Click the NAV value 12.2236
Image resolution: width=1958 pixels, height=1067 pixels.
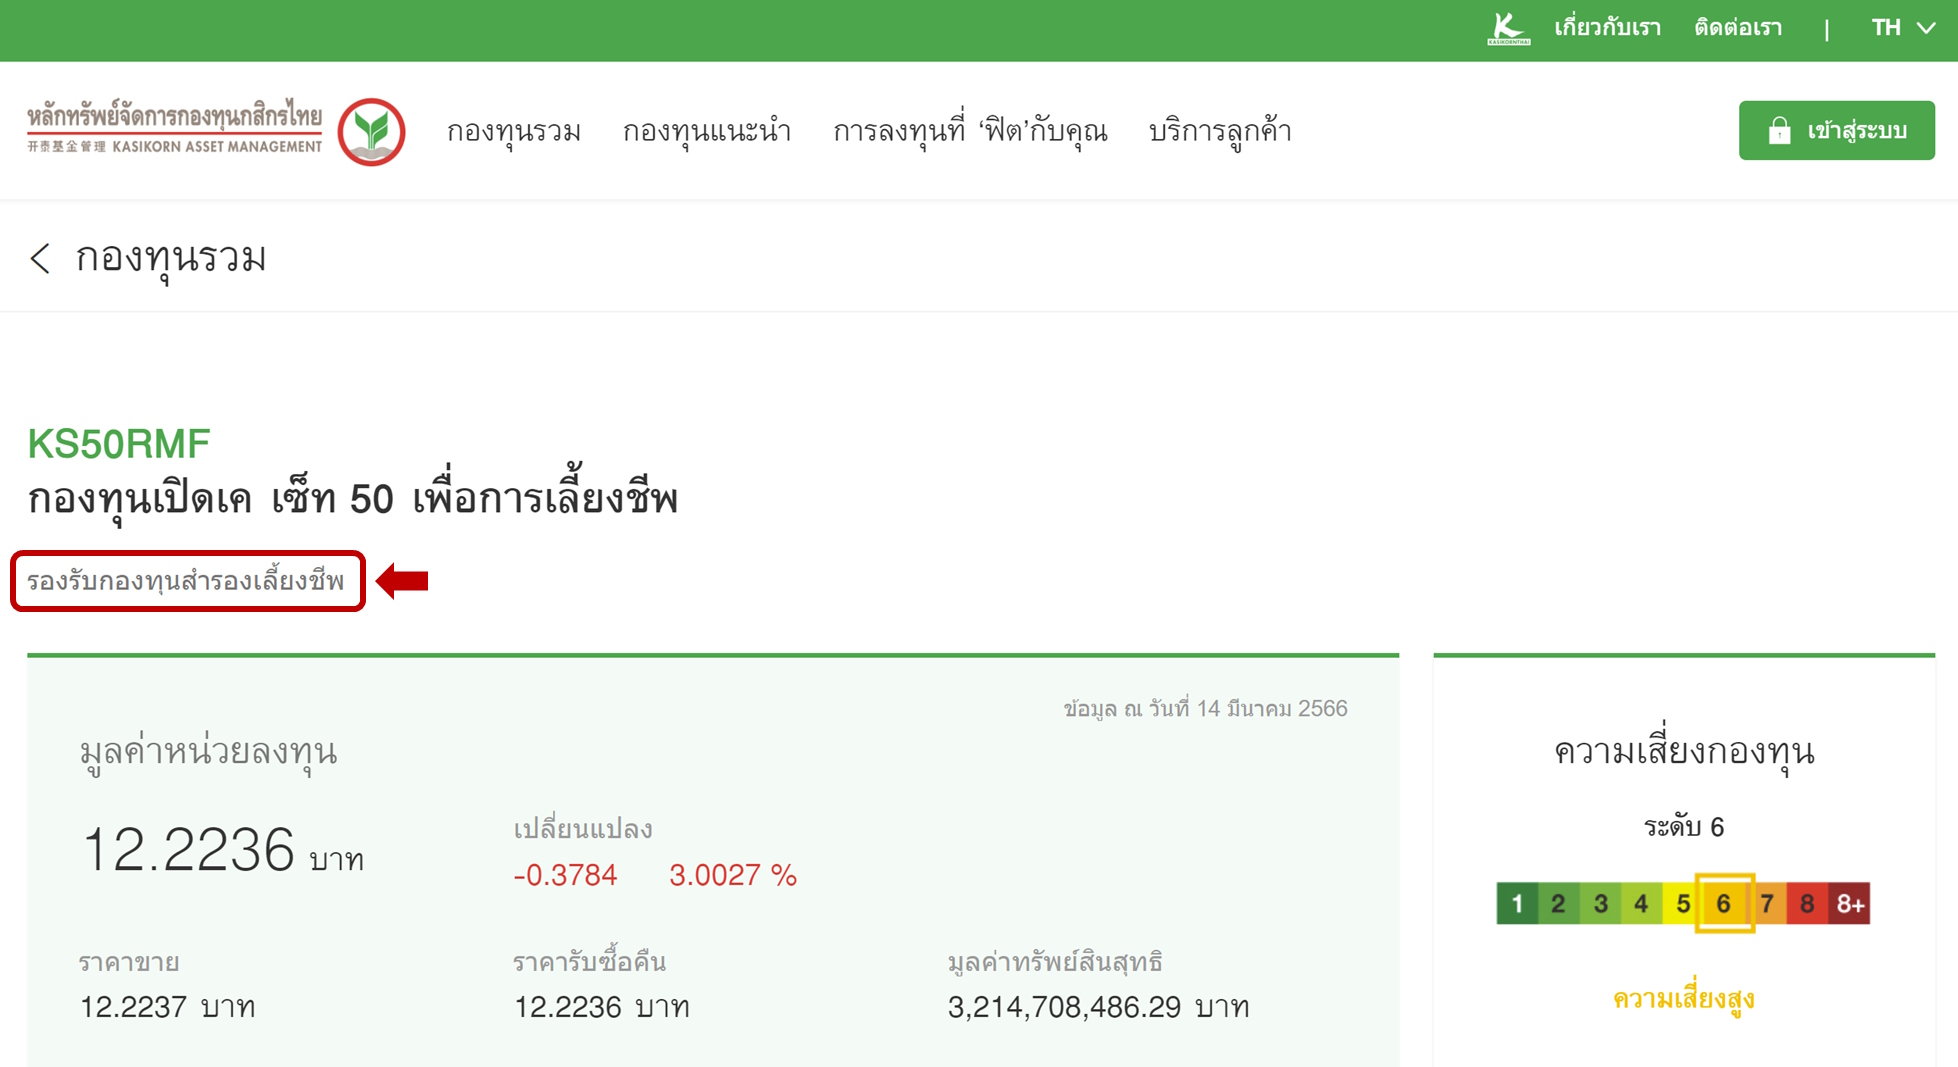(188, 849)
